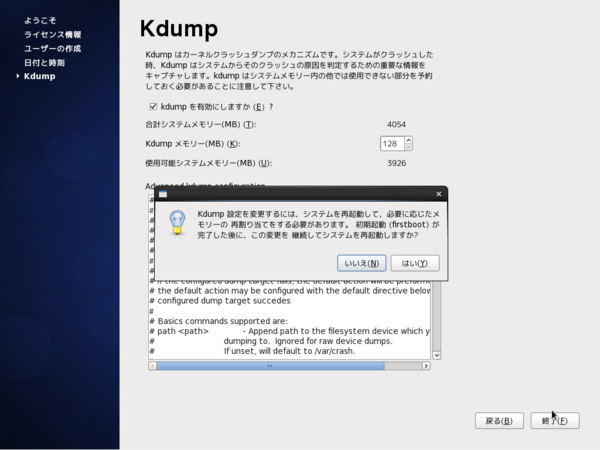The width and height of the screenshot is (600, 450).
Task: Click the はい(Y) button in dialog
Action: pyautogui.click(x=415, y=263)
